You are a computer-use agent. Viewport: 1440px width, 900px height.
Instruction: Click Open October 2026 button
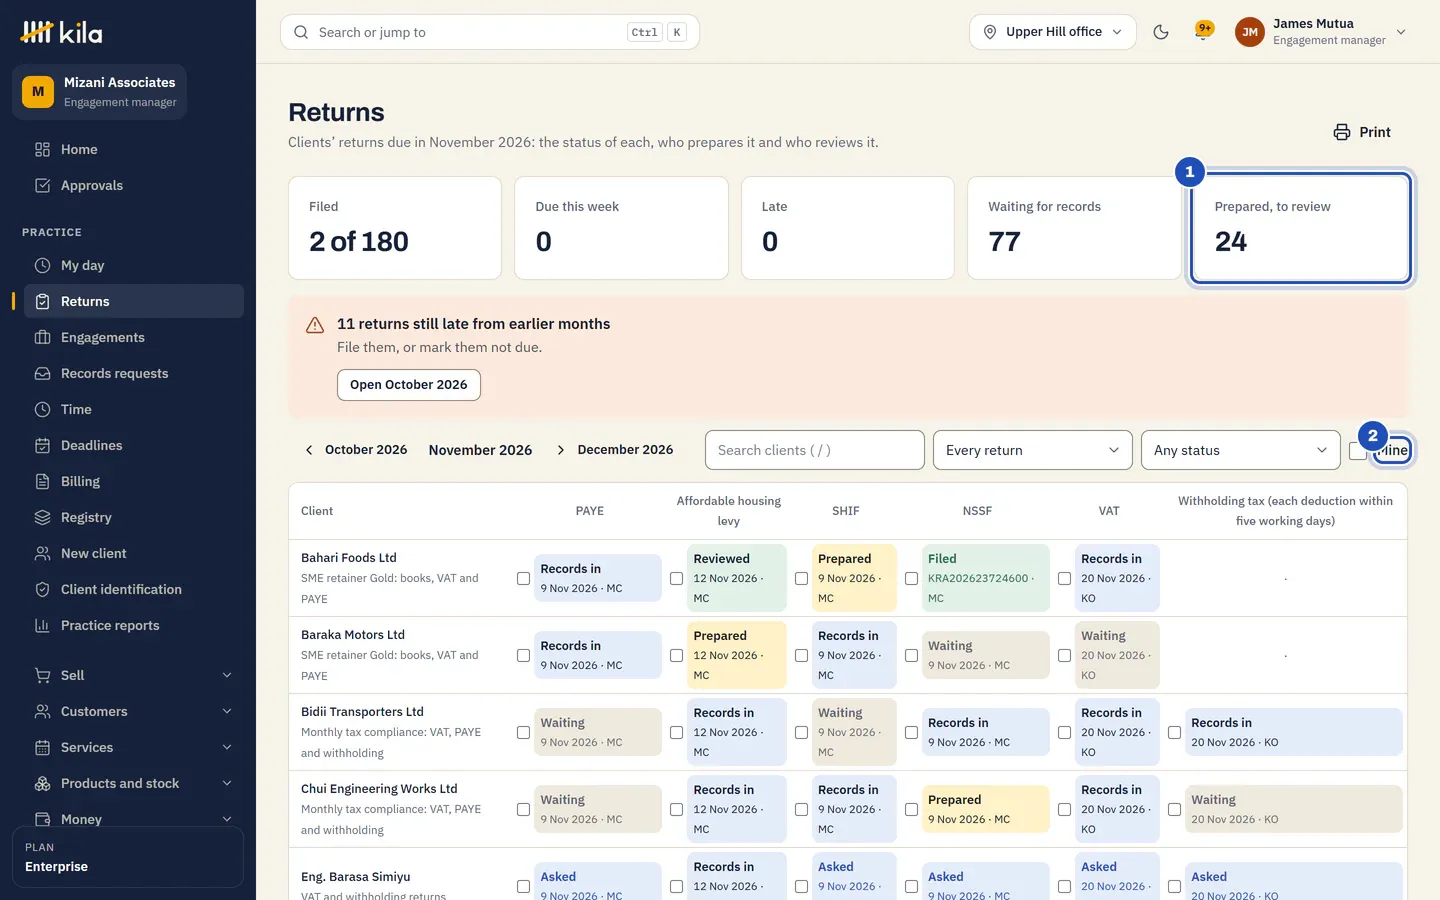click(x=408, y=385)
